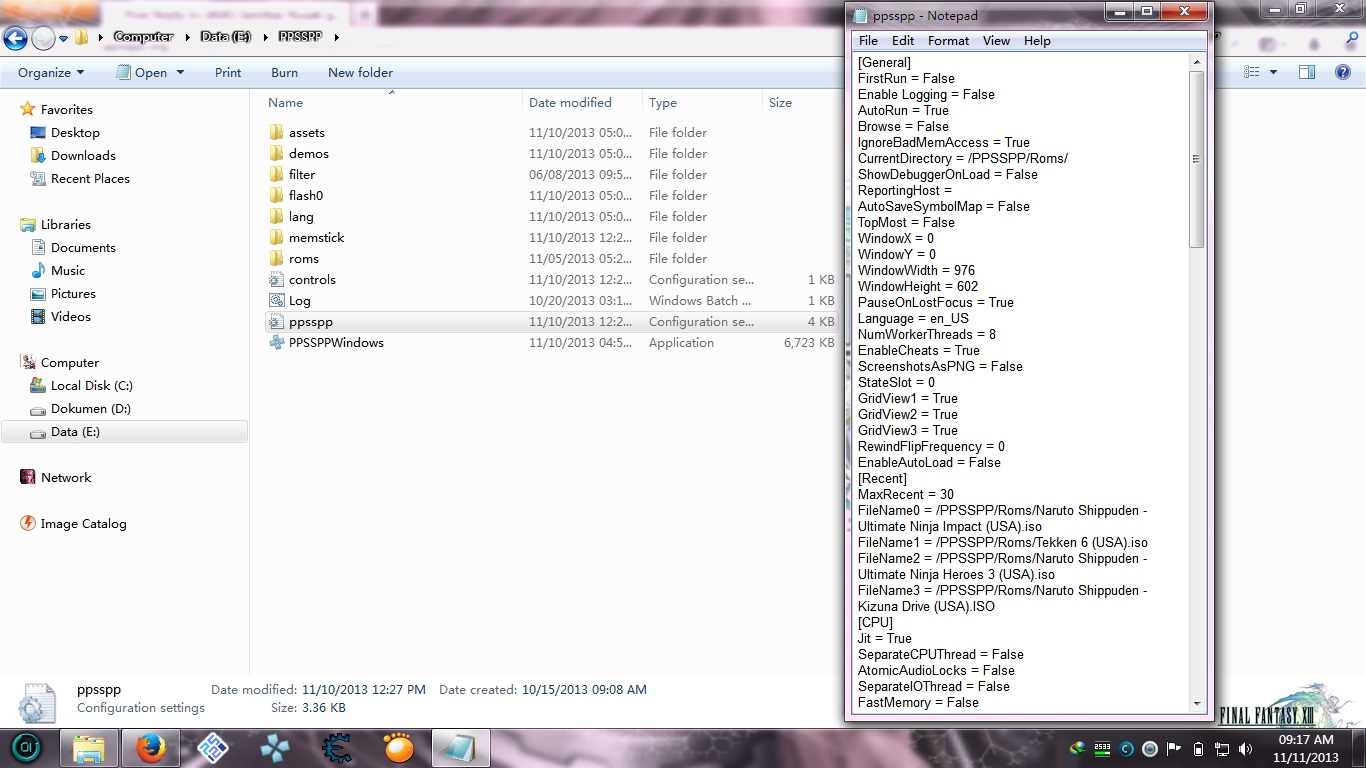Open the Edit menu in Notepad
Screen dimensions: 1366x768
click(x=903, y=41)
